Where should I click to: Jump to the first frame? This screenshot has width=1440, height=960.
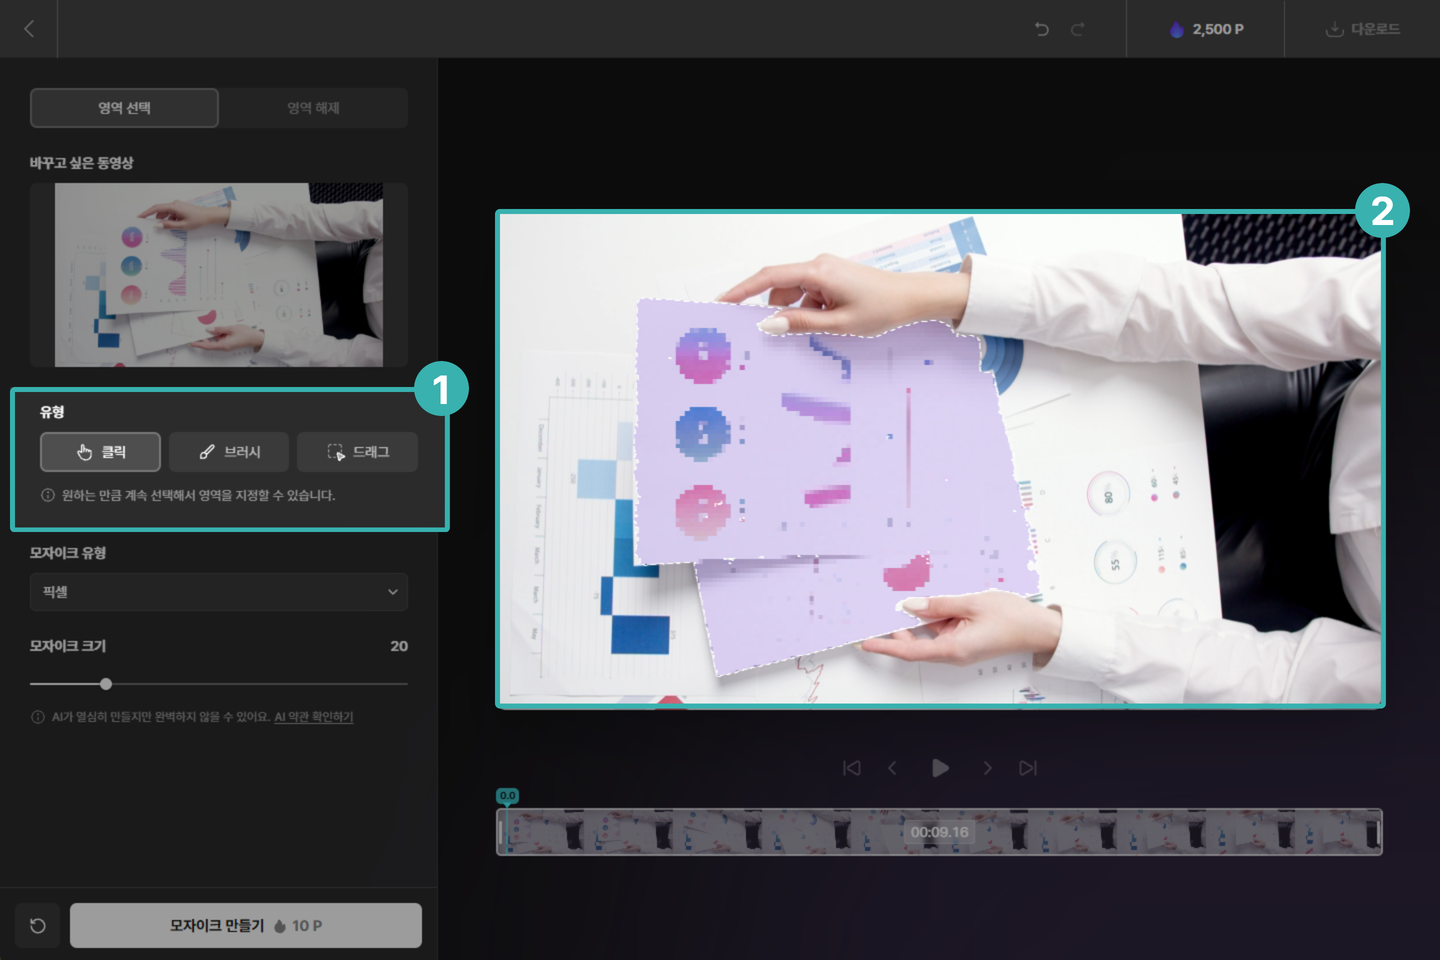(852, 768)
